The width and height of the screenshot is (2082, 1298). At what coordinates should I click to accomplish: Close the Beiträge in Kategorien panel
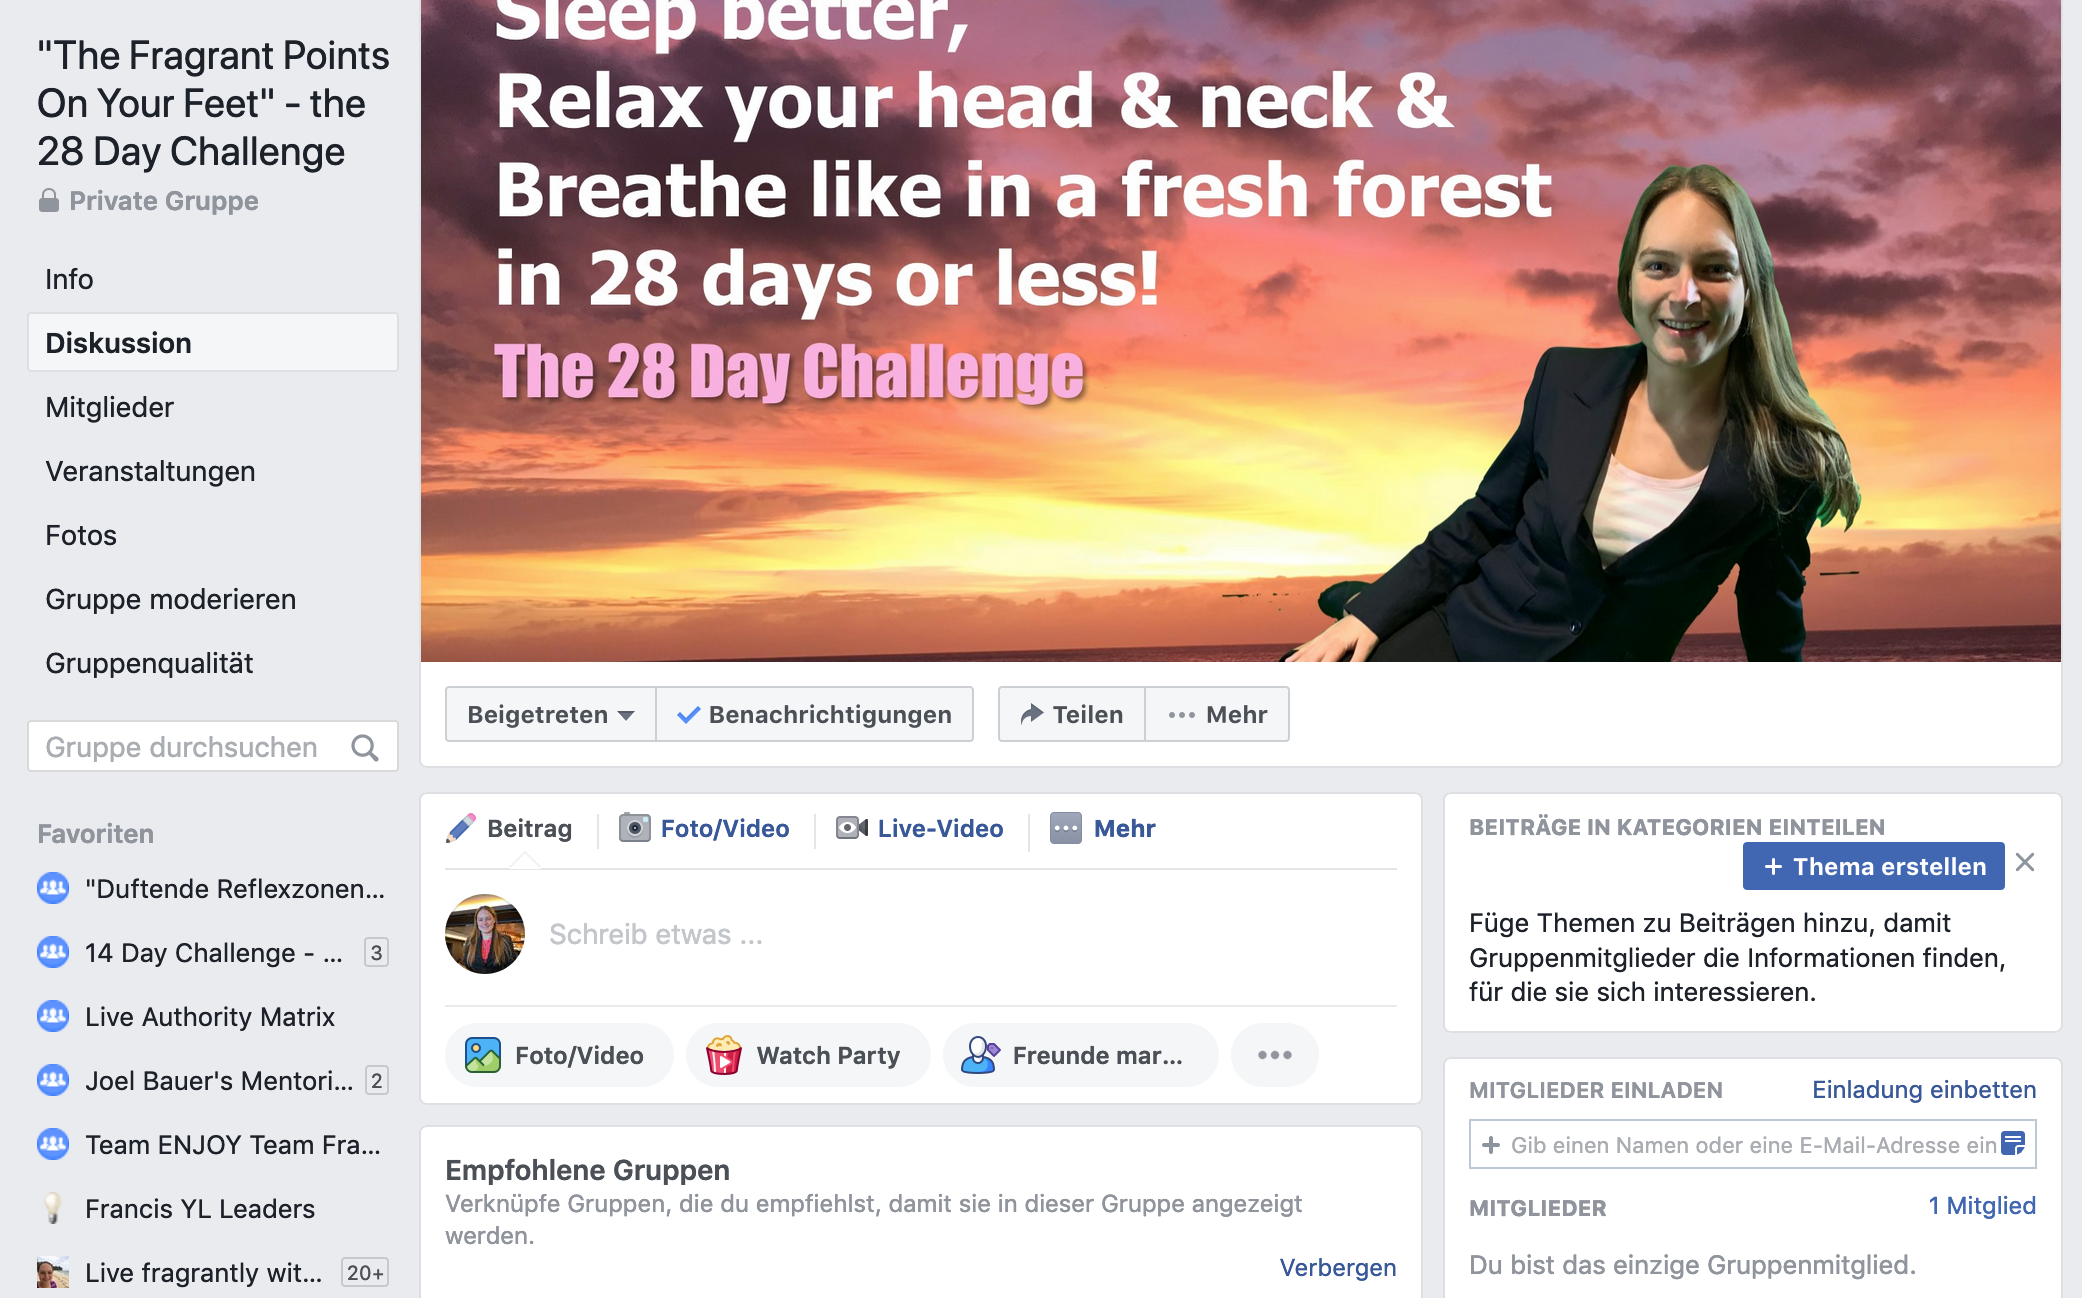click(2025, 862)
